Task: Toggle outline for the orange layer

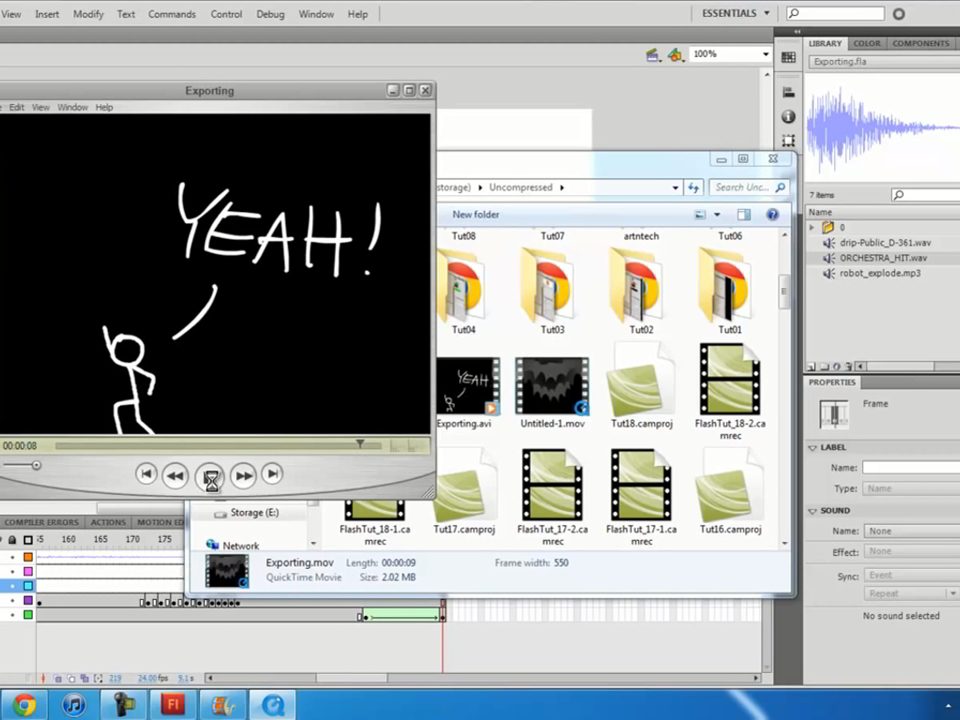Action: pyautogui.click(x=28, y=557)
